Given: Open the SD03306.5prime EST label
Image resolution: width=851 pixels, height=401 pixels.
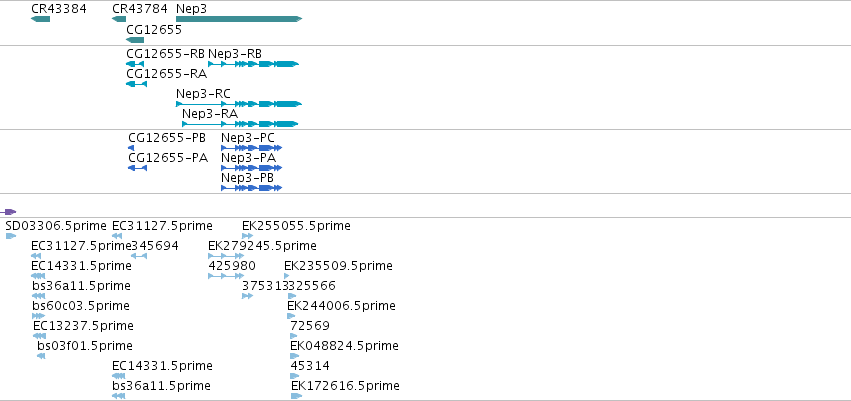Looking at the screenshot, I should pos(56,226).
